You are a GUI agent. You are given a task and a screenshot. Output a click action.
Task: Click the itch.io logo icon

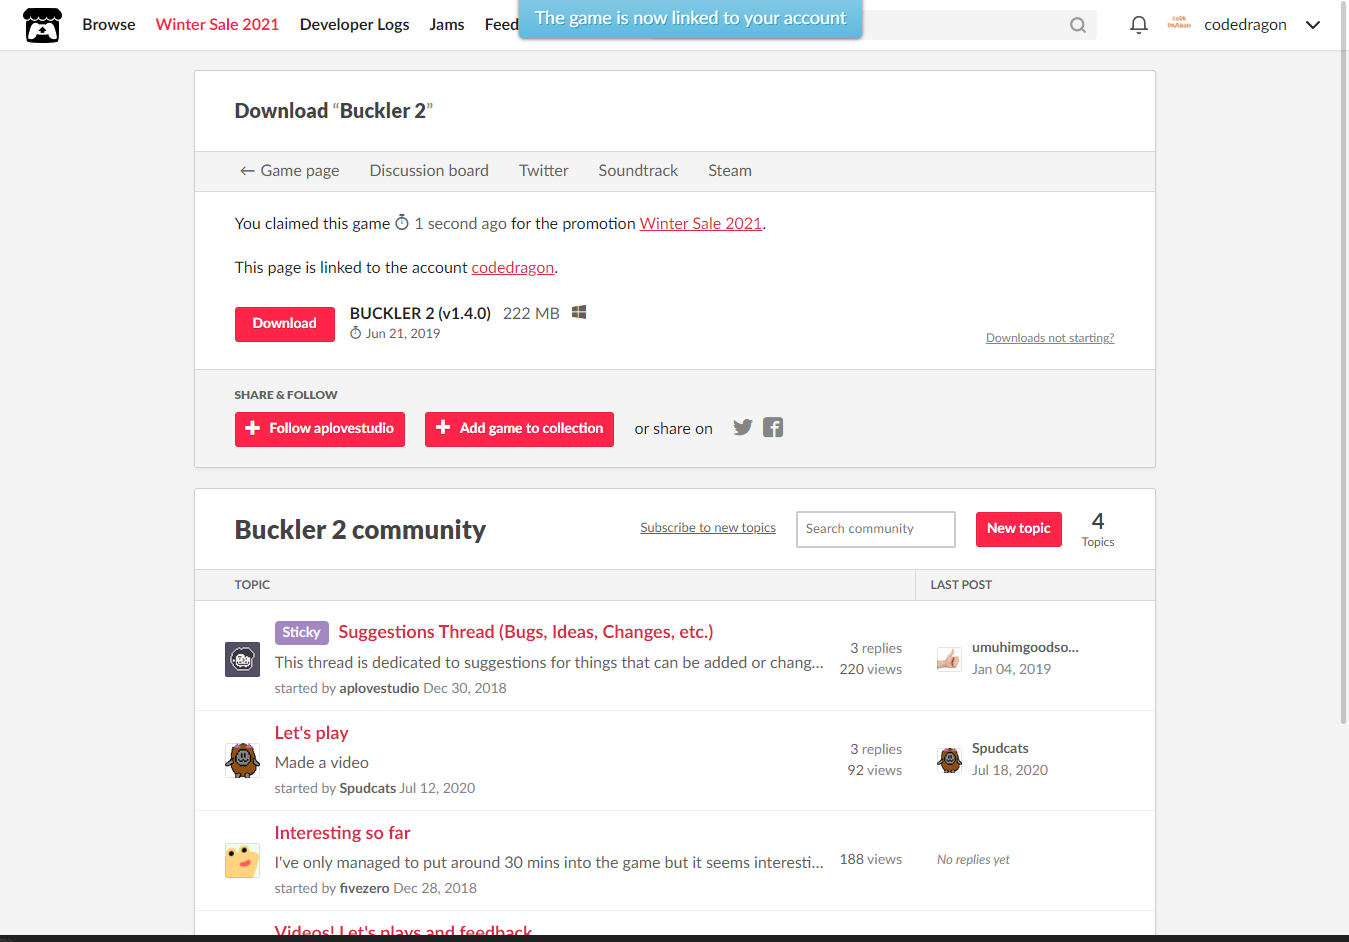pyautogui.click(x=42, y=25)
